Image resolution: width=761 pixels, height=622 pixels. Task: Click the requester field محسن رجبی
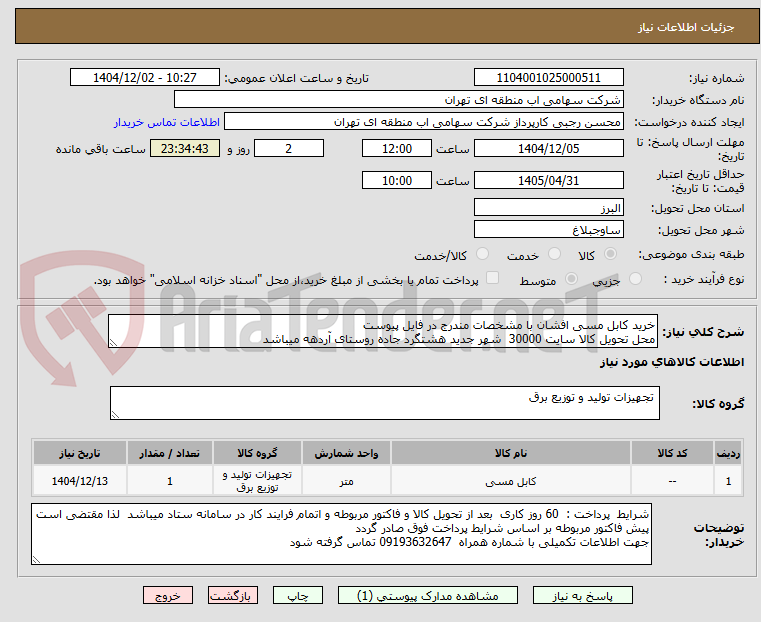424,122
